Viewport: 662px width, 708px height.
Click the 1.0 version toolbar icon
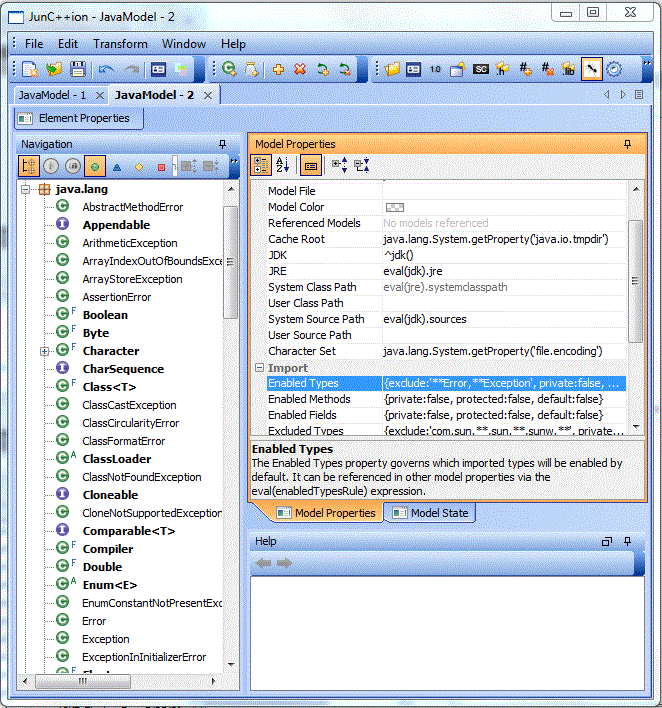(435, 69)
